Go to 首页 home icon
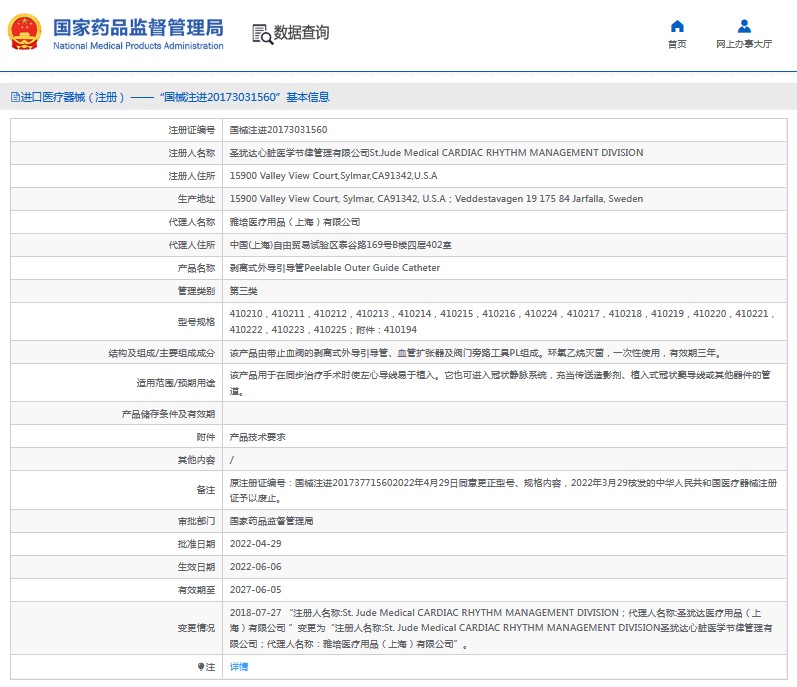The image size is (797, 687). point(677,26)
